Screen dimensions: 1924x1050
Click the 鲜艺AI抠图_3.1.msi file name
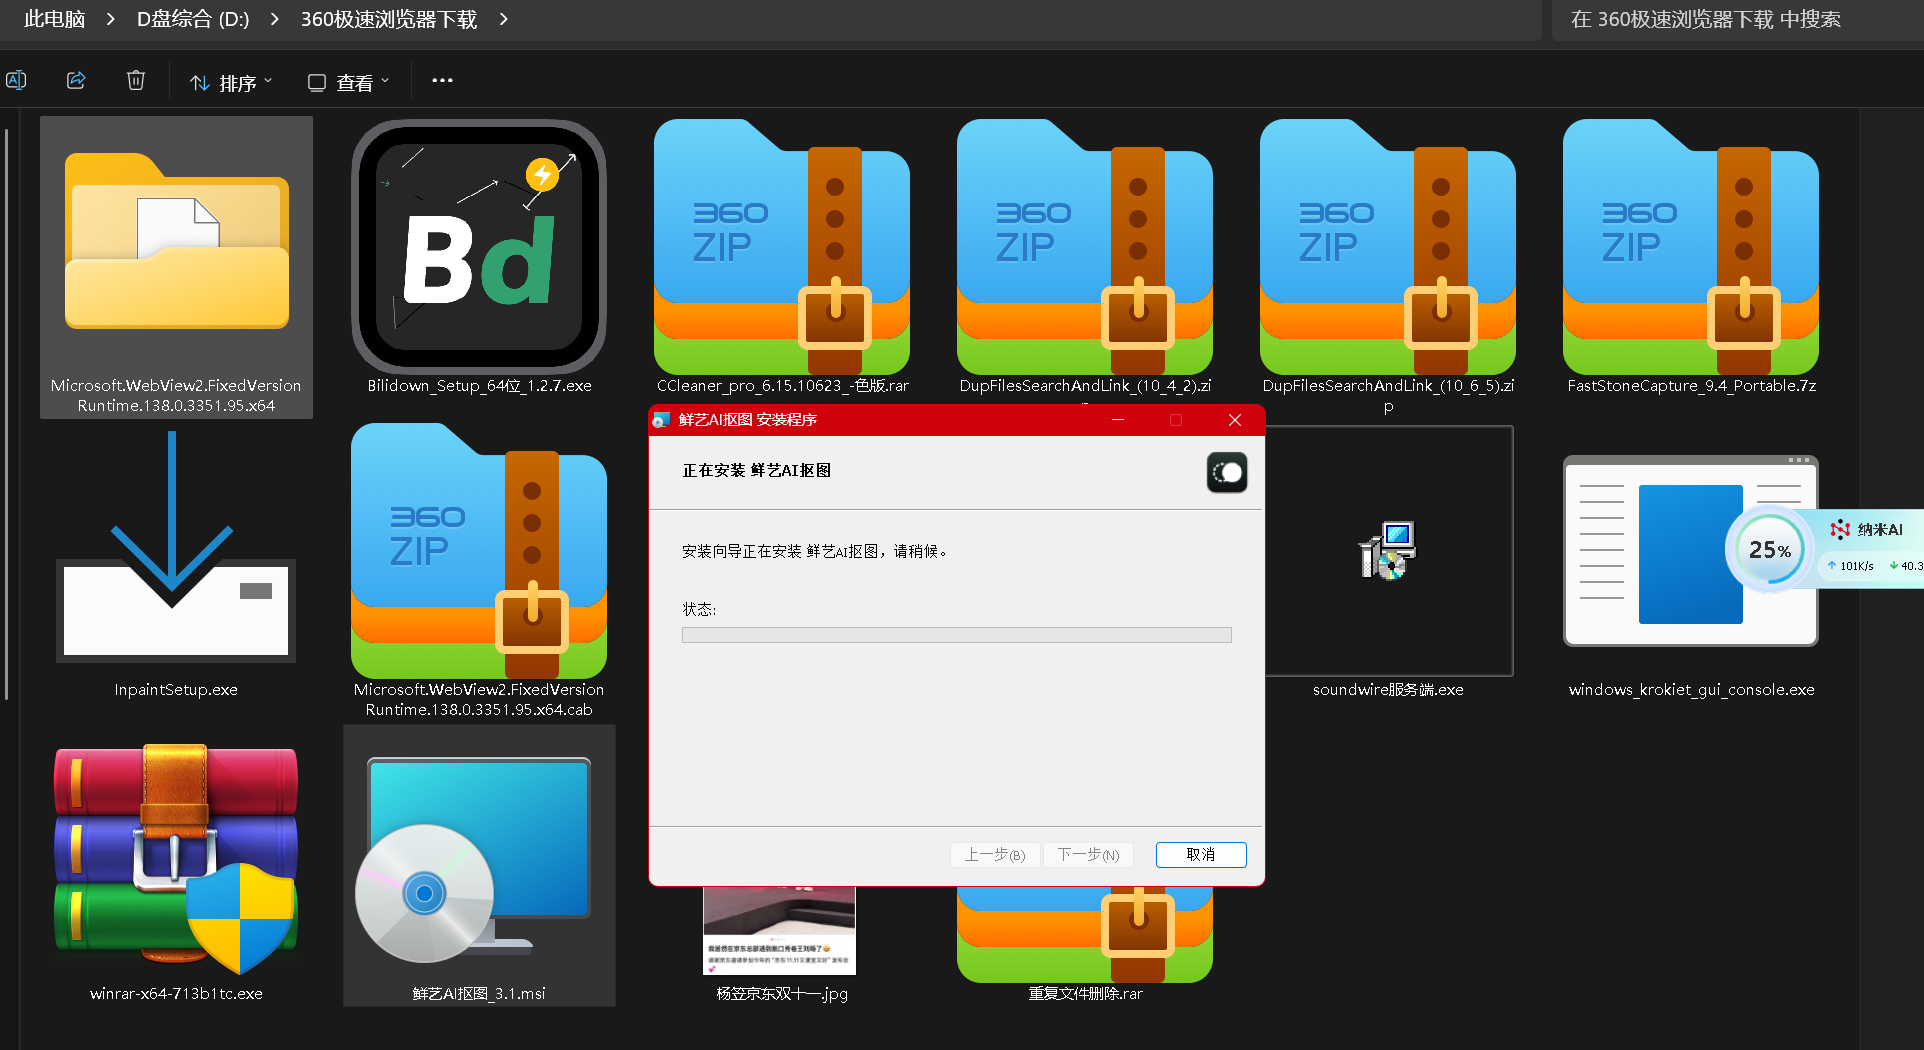[479, 993]
